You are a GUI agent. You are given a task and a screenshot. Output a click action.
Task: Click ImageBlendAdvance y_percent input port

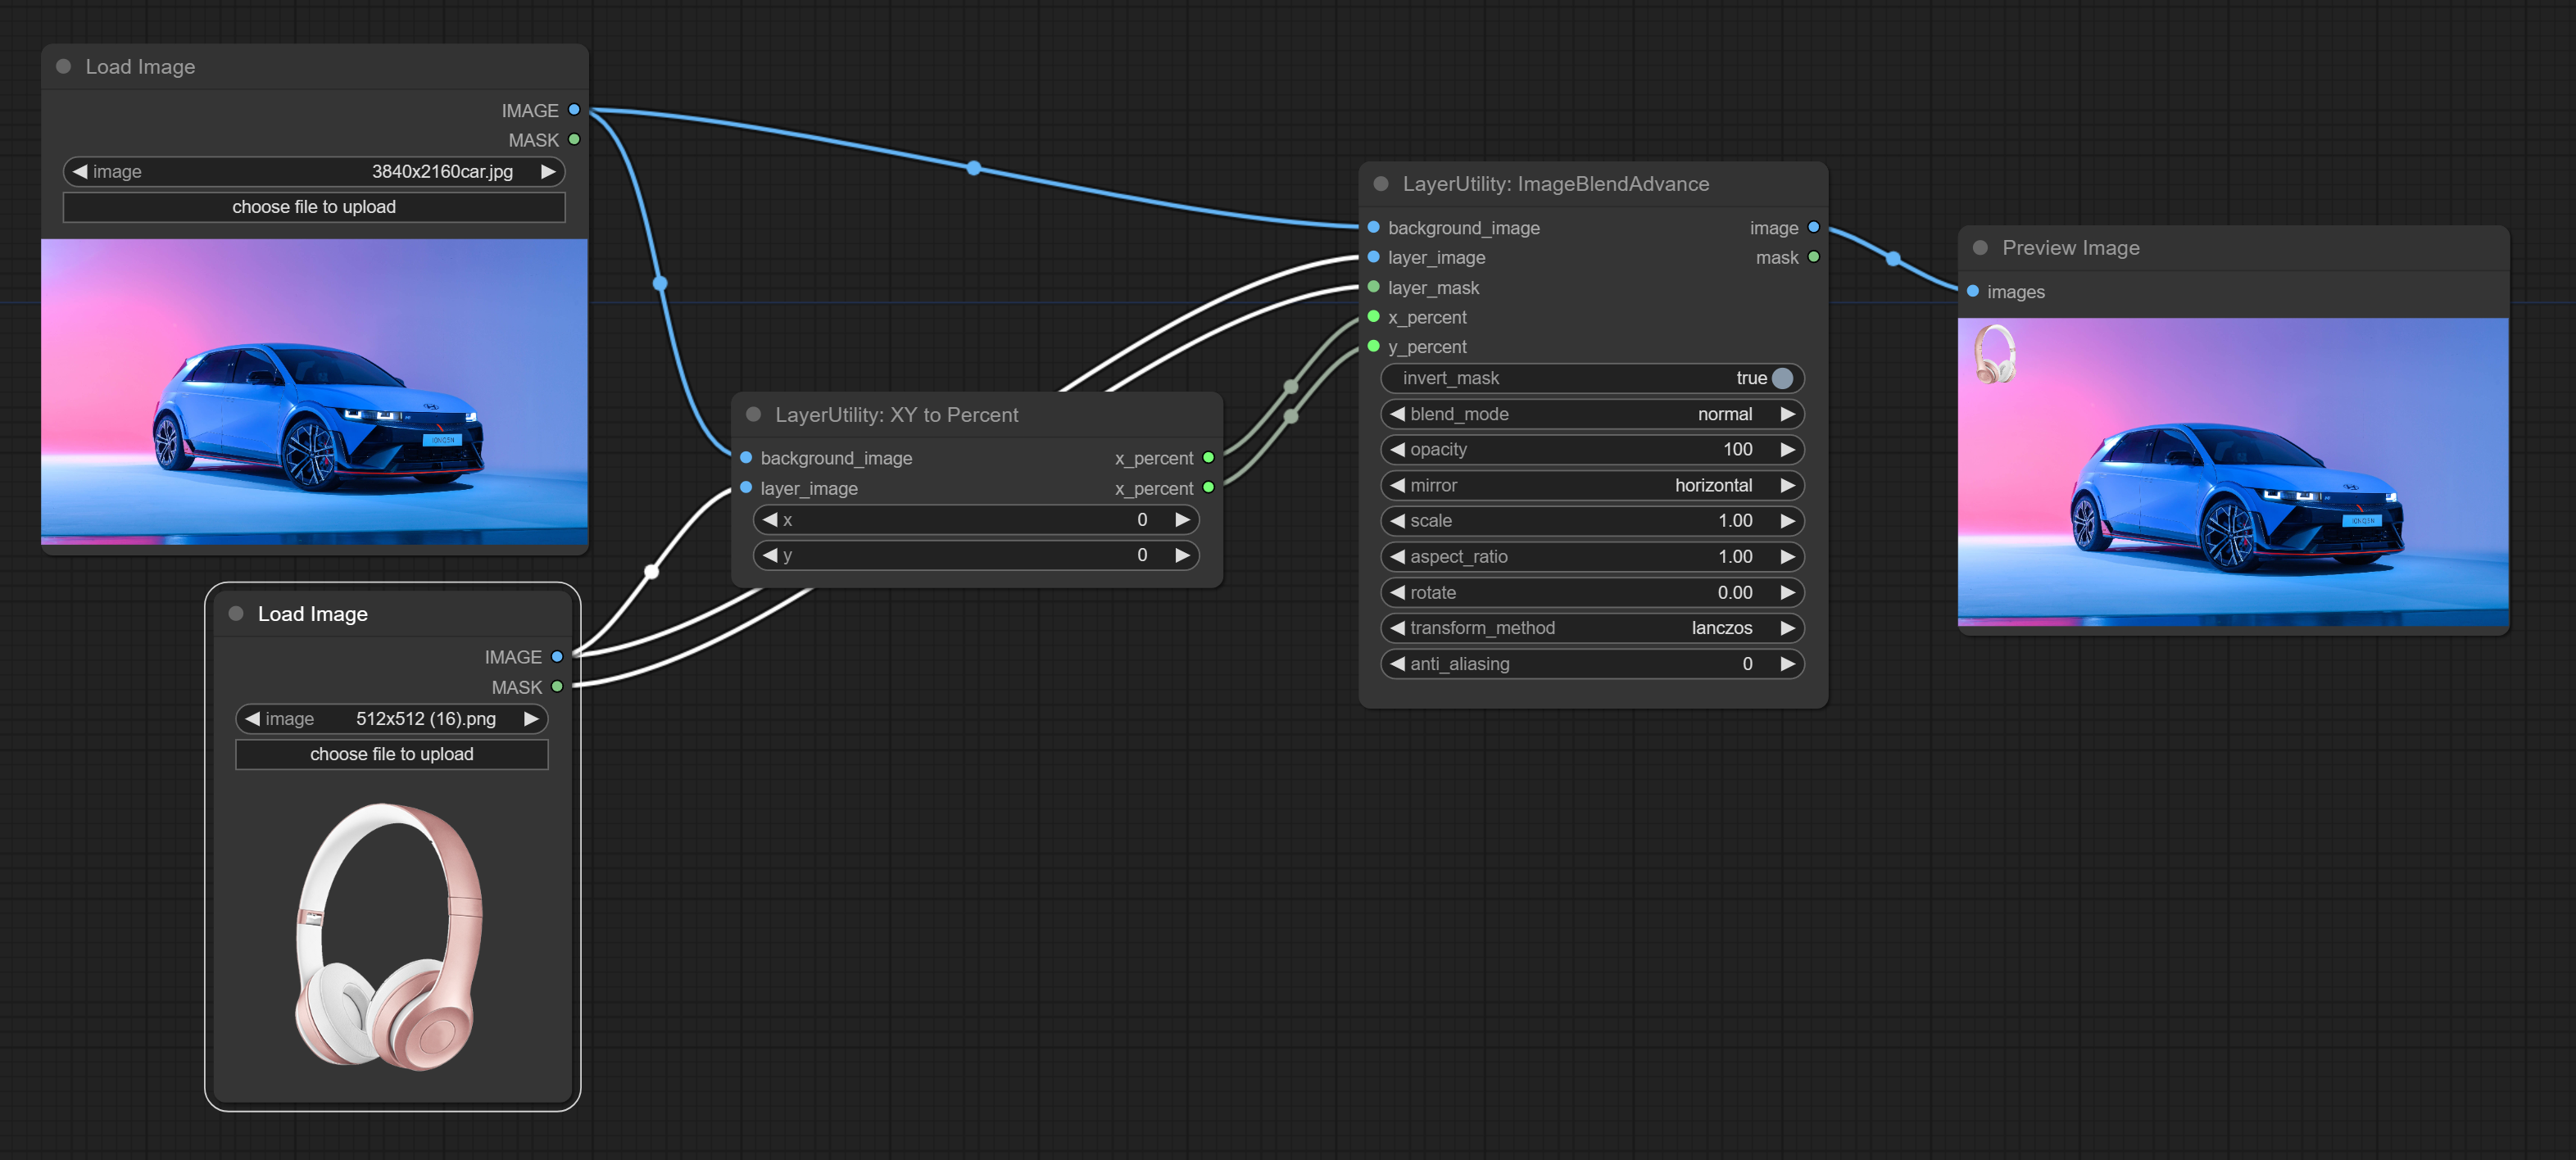coord(1373,346)
